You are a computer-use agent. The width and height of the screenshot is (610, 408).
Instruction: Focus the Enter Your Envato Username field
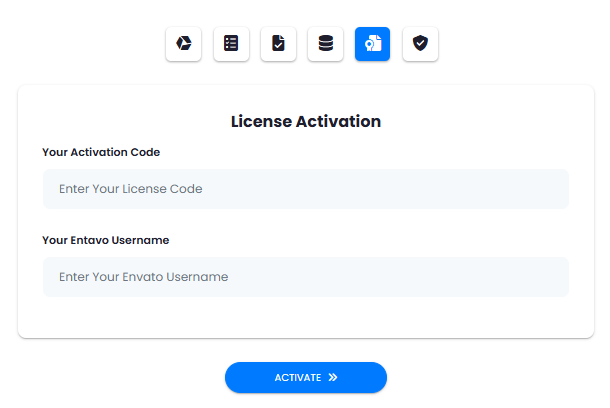pyautogui.click(x=306, y=277)
